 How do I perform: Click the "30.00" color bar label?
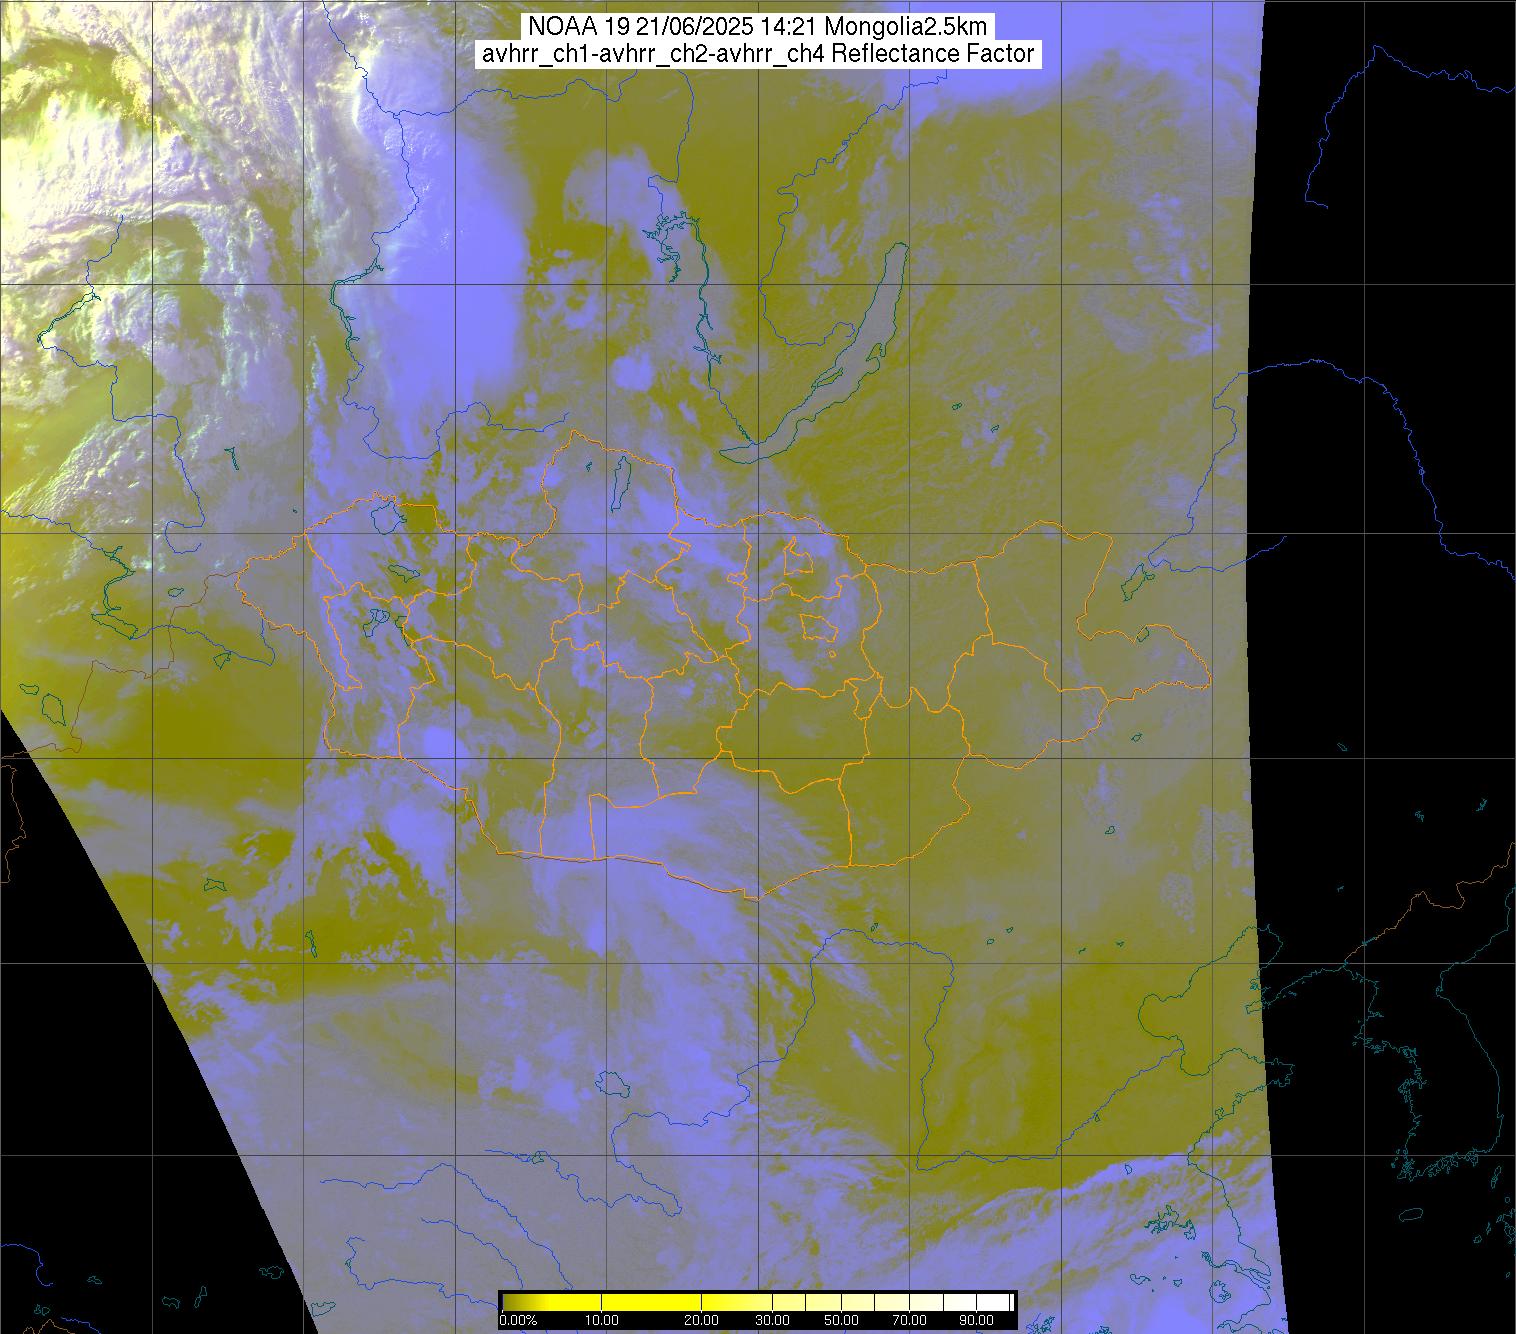click(x=773, y=1320)
